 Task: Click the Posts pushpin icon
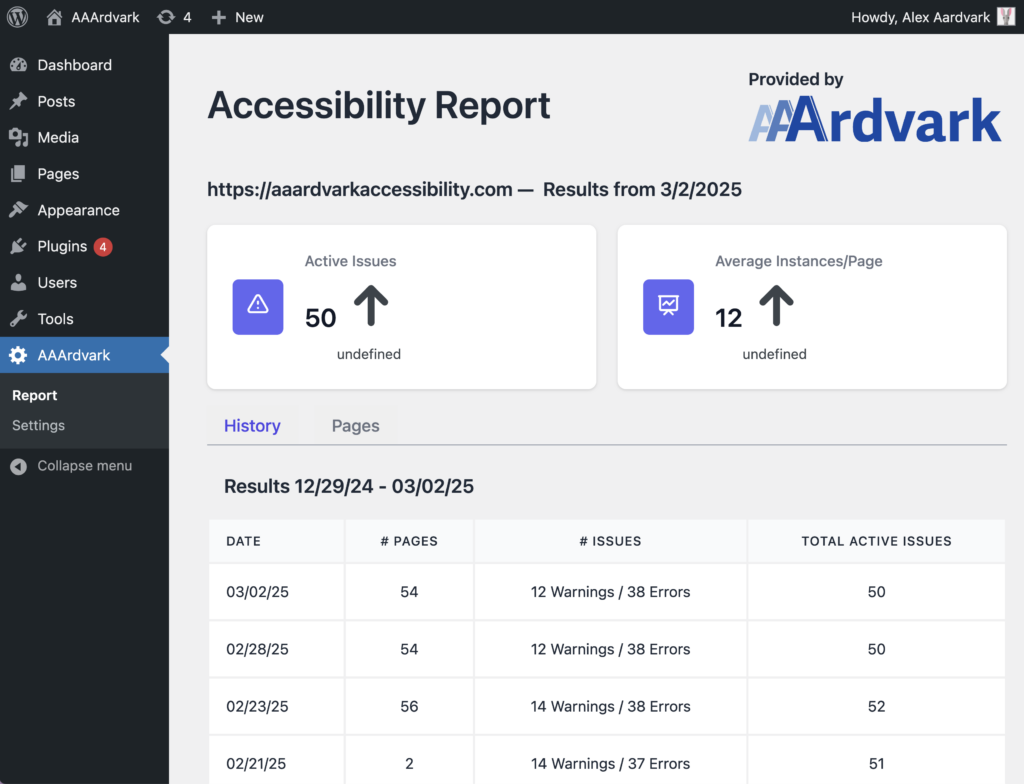pos(18,101)
